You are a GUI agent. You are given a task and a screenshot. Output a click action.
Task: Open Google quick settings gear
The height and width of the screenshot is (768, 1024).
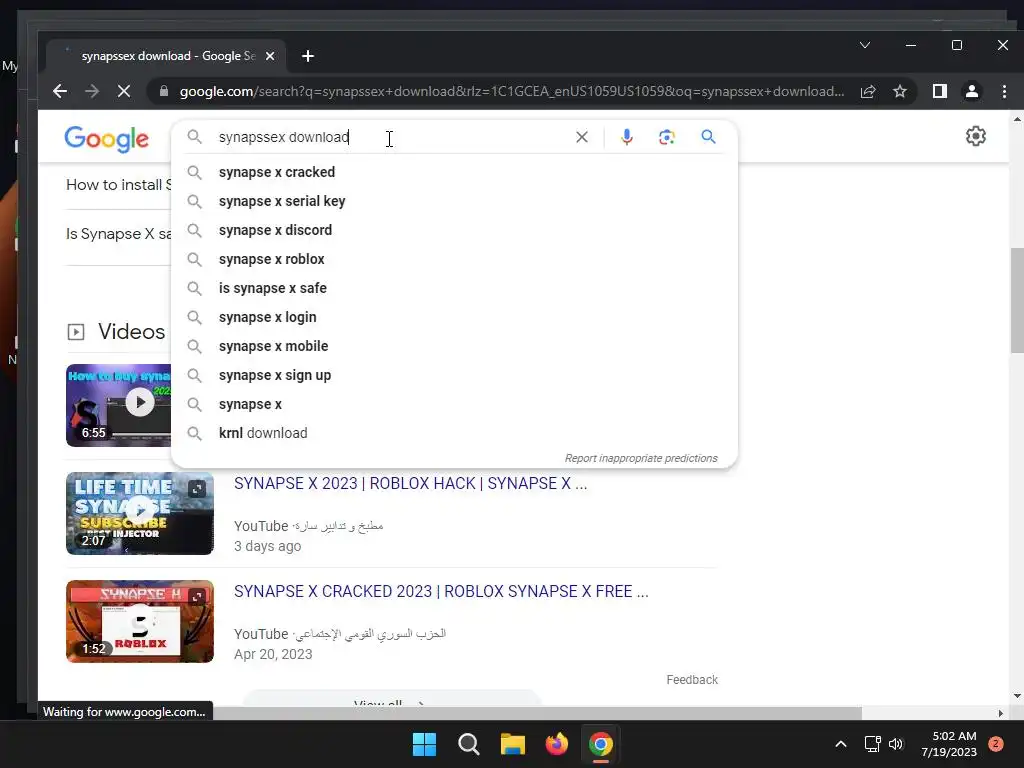tap(976, 136)
